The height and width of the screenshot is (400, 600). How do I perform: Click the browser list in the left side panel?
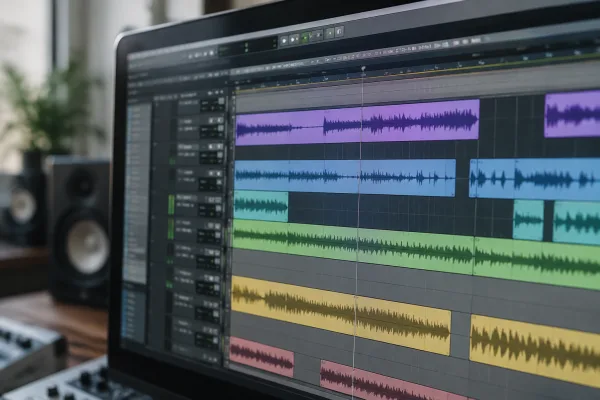coord(135,193)
